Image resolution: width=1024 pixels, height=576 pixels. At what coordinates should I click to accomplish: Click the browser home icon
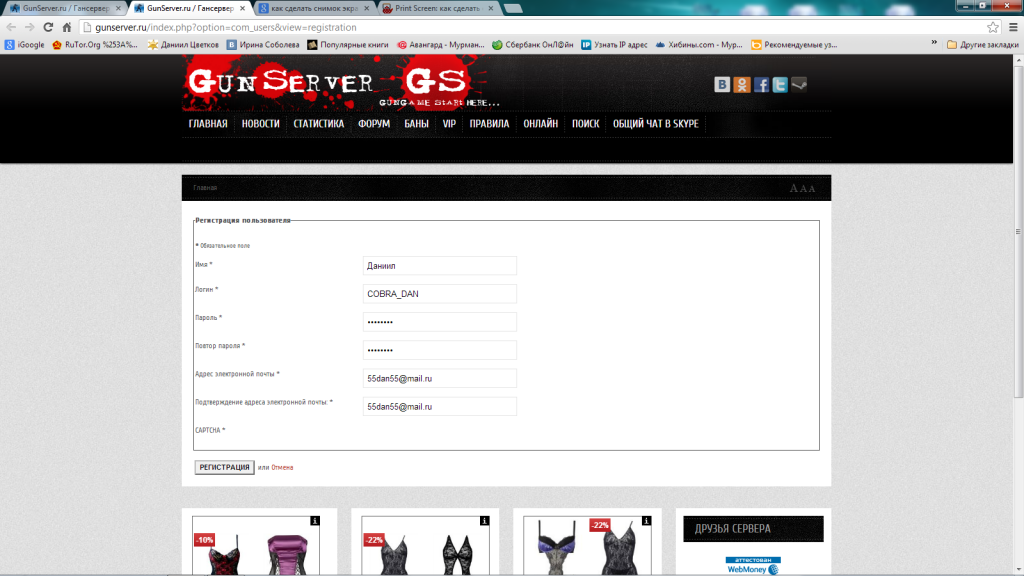[67, 27]
